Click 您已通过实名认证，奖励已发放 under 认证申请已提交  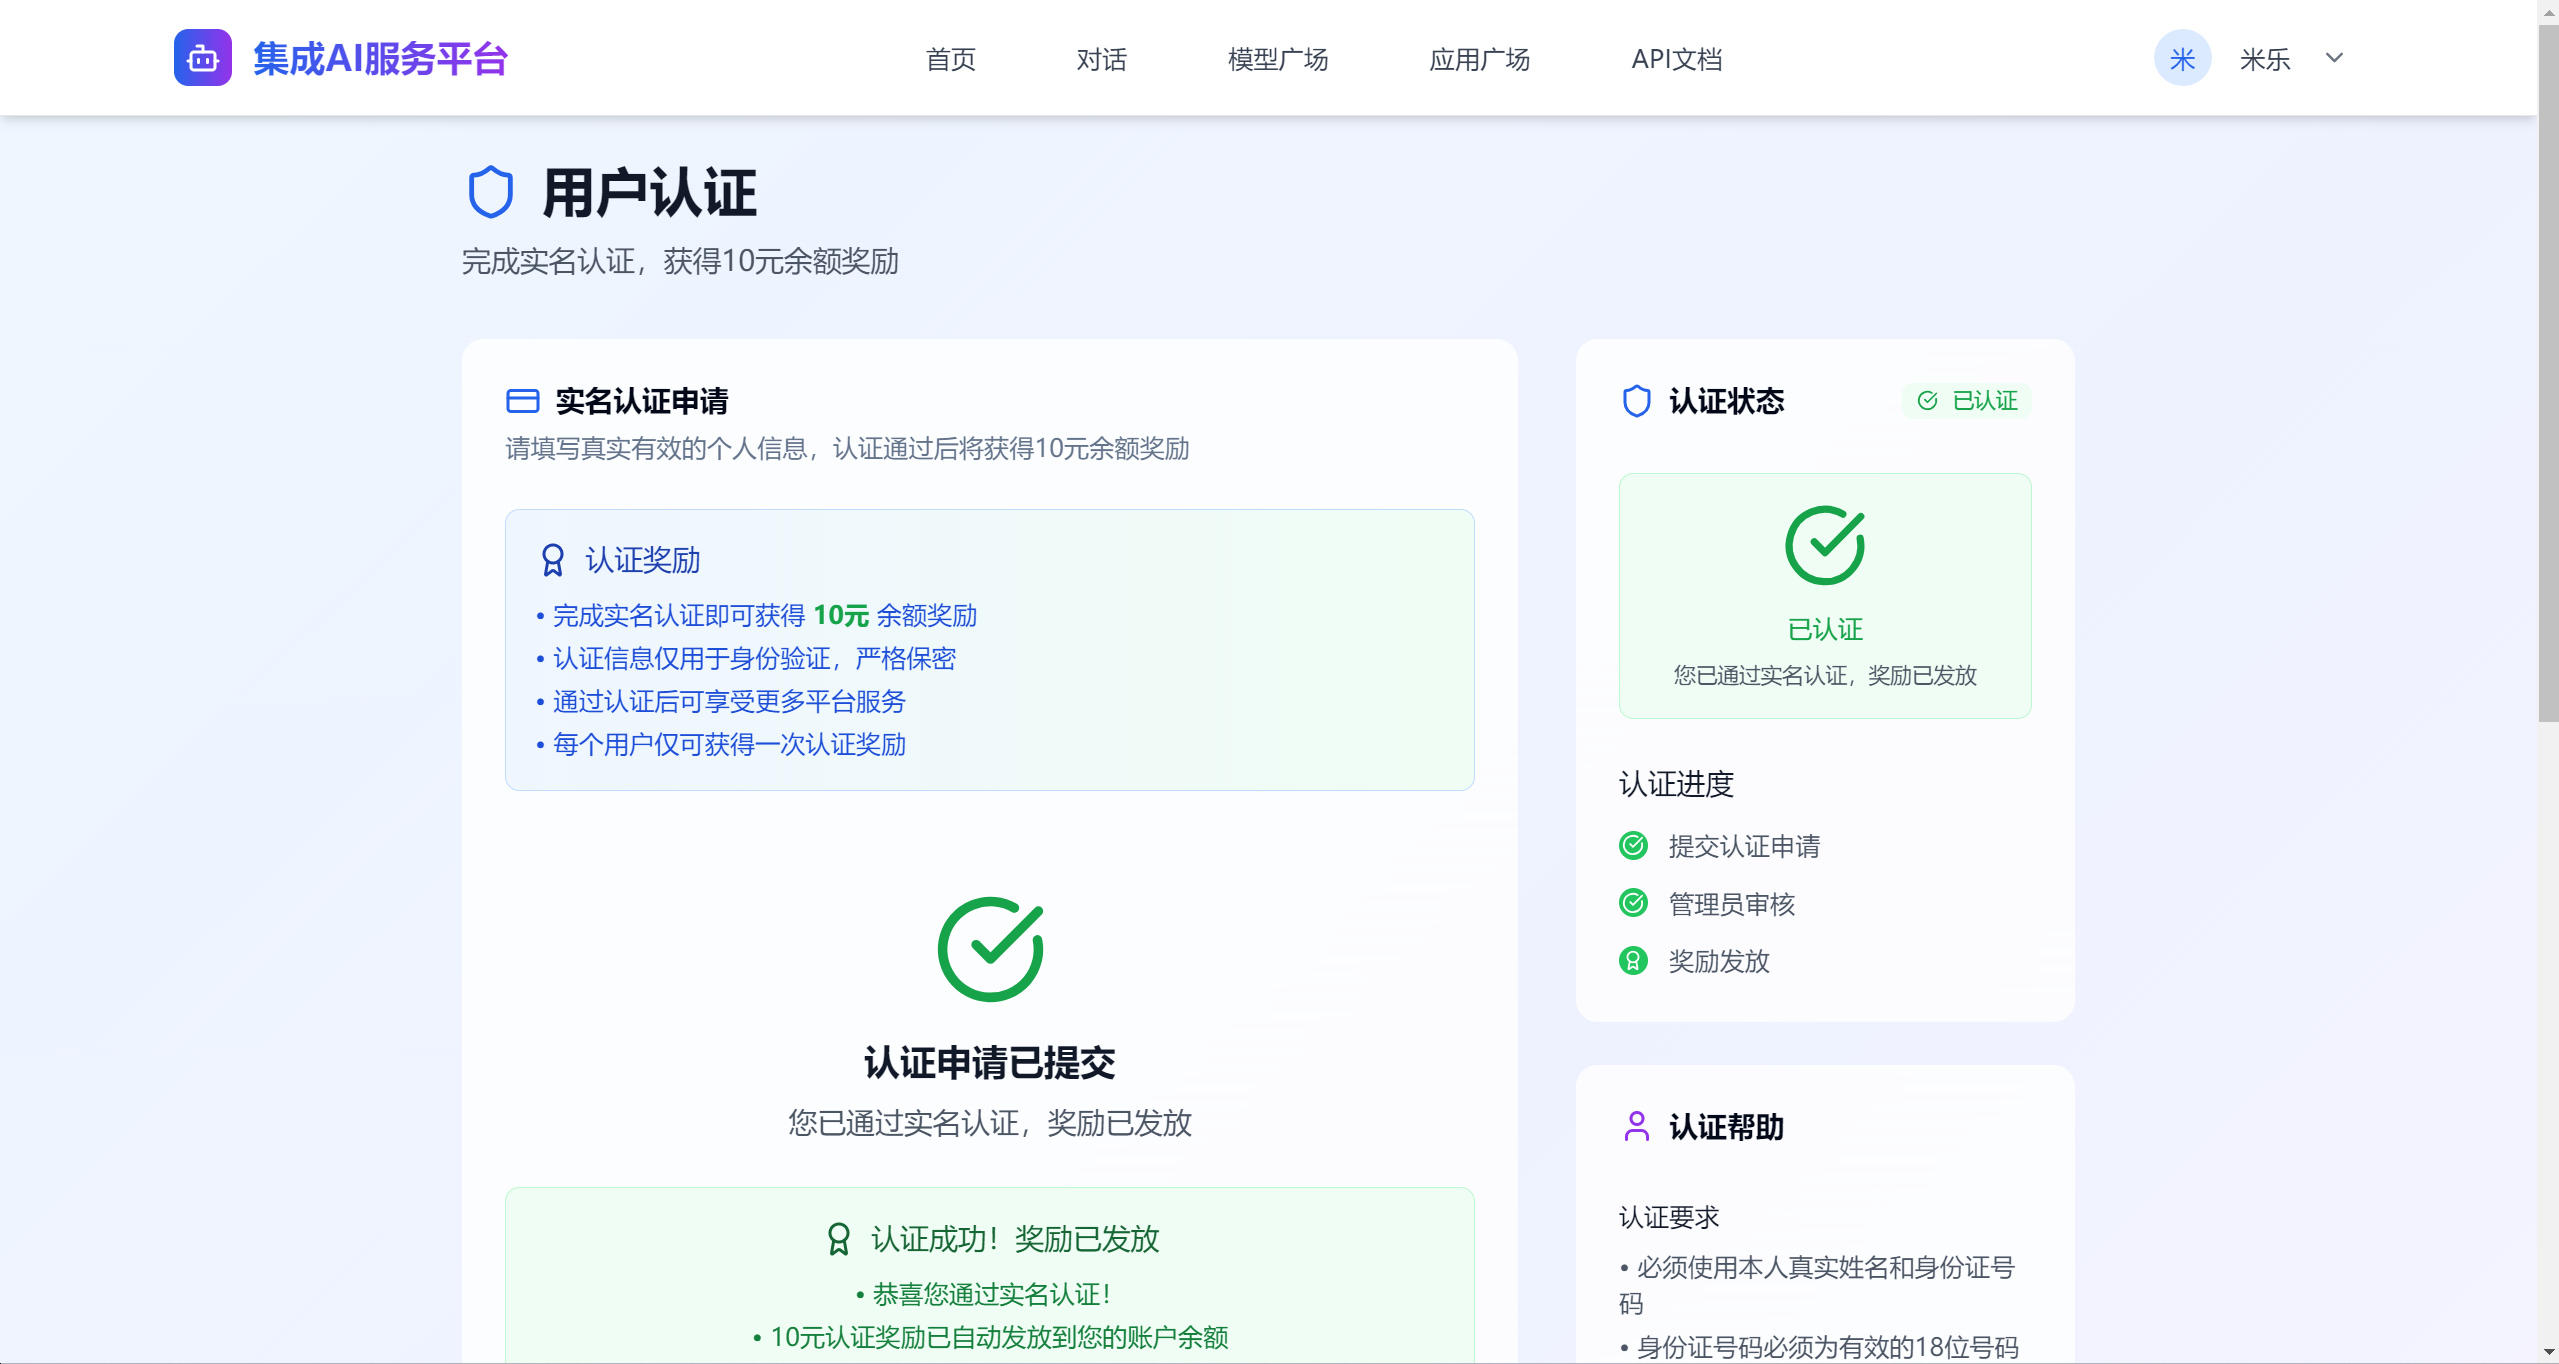[x=990, y=1123]
